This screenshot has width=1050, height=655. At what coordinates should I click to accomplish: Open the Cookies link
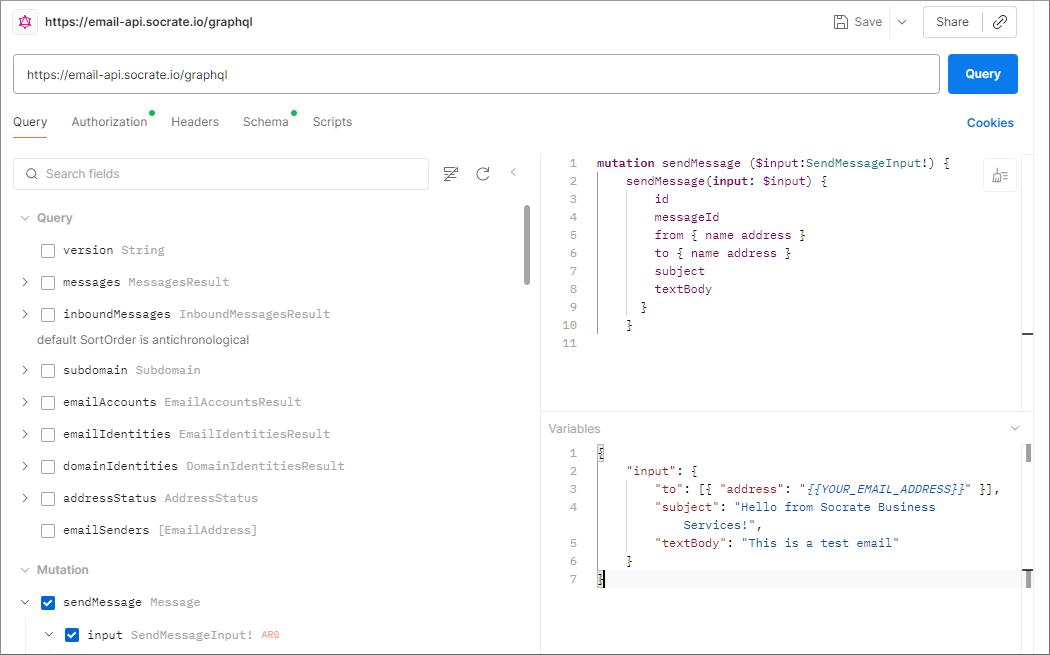(990, 122)
